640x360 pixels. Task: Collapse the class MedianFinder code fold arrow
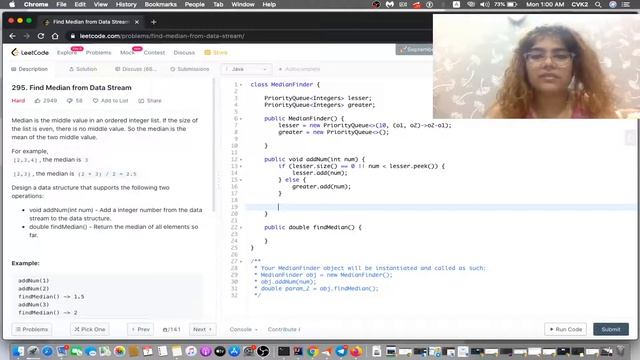click(241, 84)
